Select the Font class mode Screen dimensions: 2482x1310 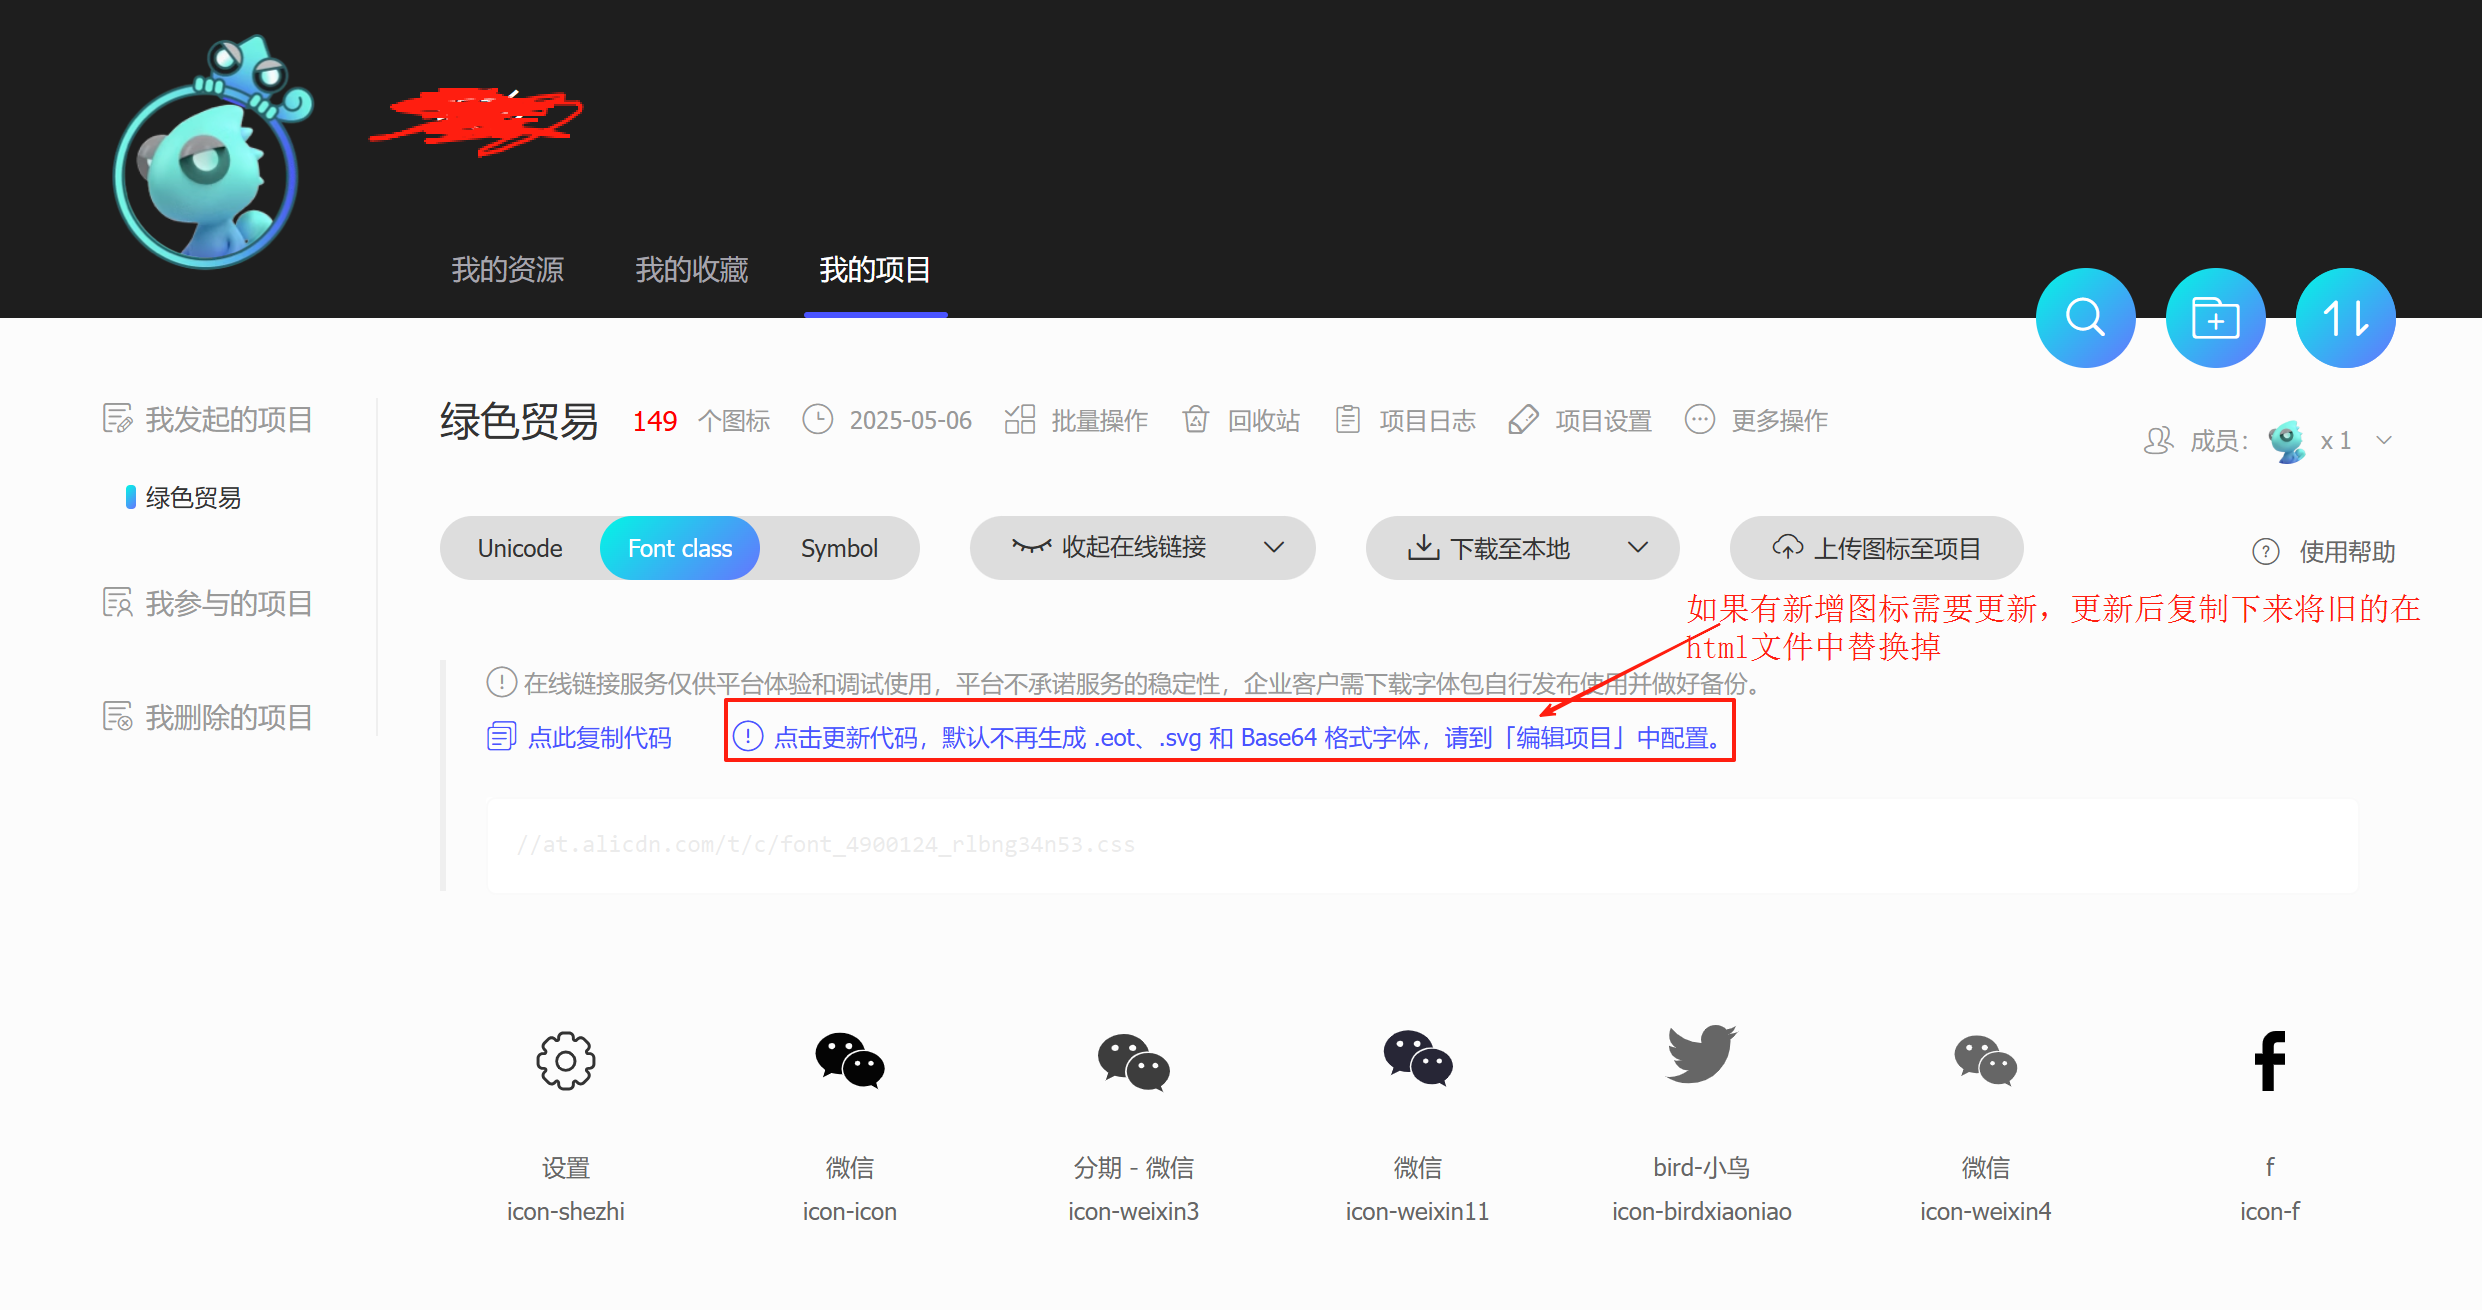(680, 548)
